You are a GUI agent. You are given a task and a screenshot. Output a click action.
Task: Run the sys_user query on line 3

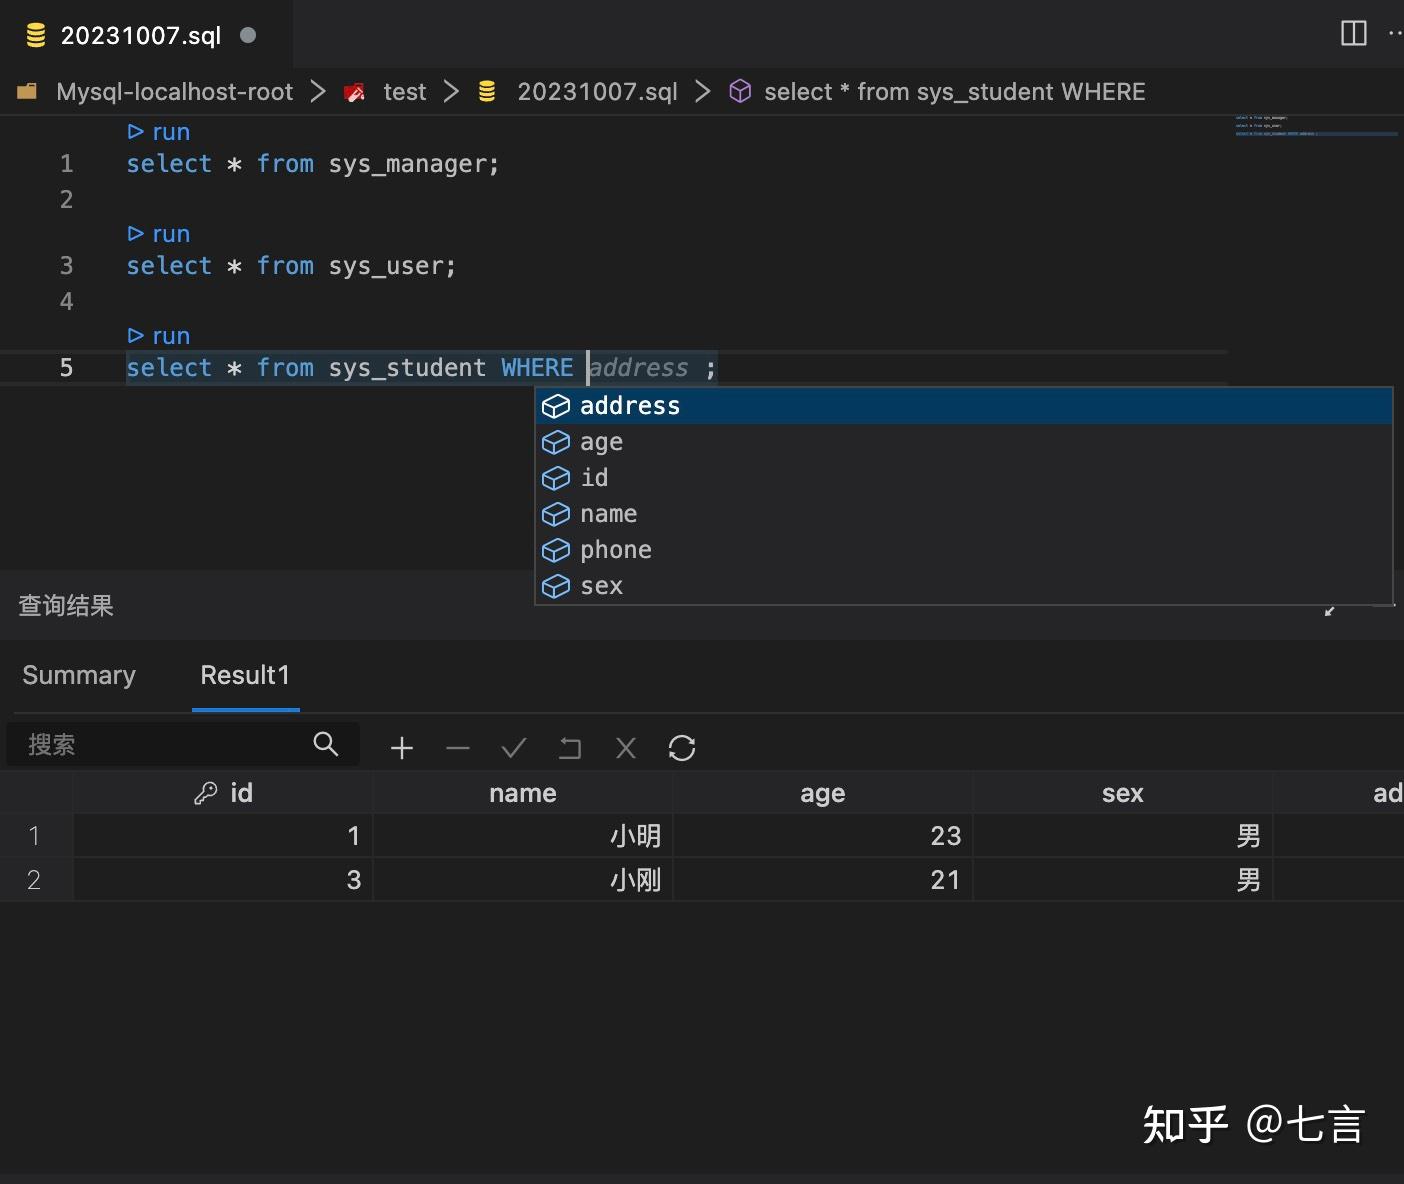(158, 233)
